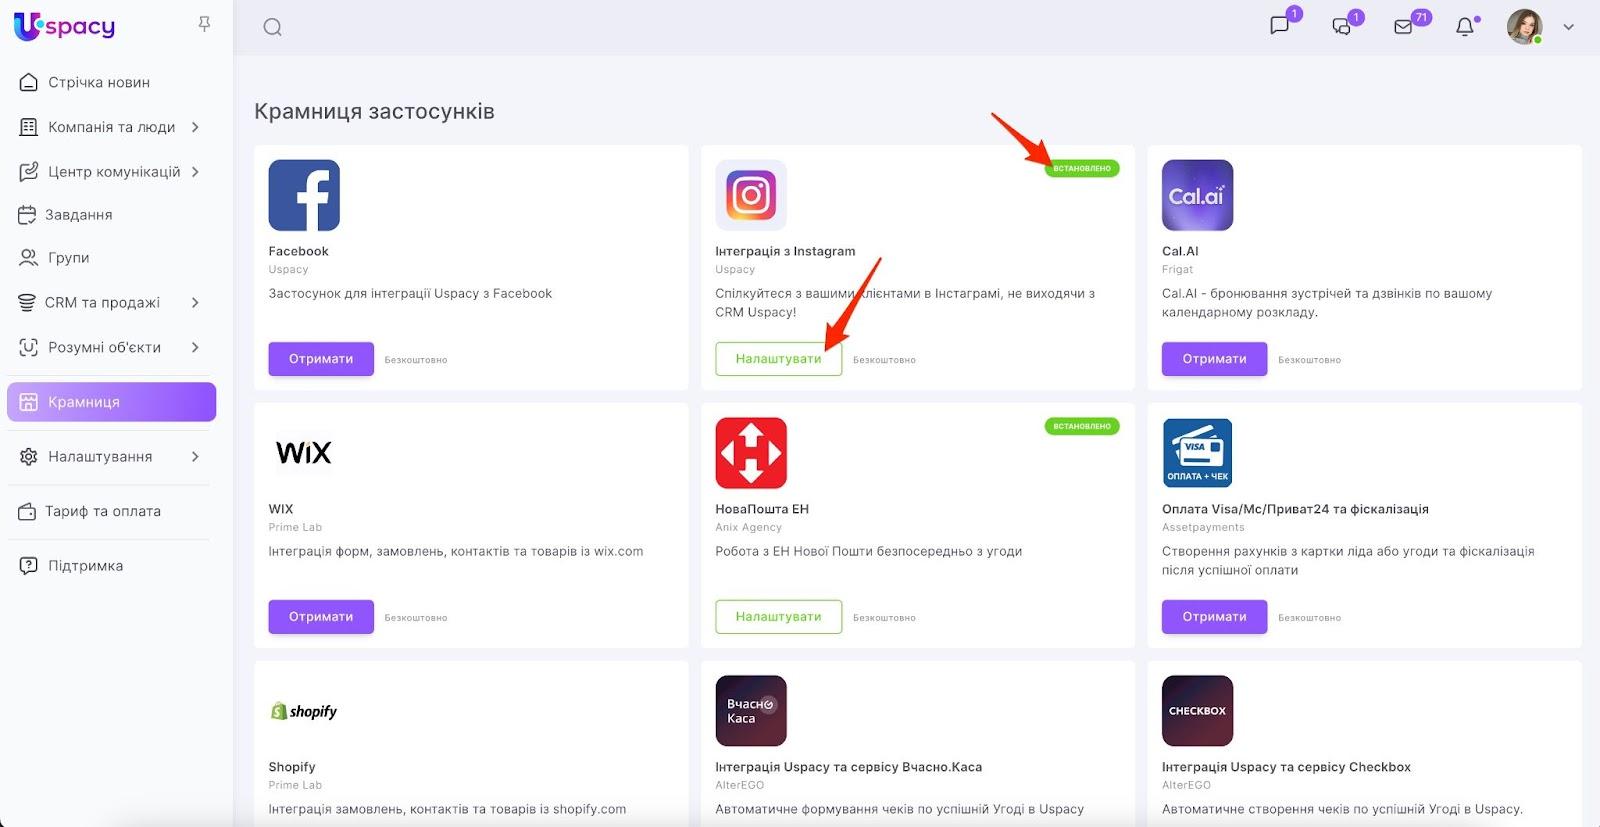This screenshot has height=827, width=1600.
Task: Open the Завдання menu item
Action: [x=78, y=214]
